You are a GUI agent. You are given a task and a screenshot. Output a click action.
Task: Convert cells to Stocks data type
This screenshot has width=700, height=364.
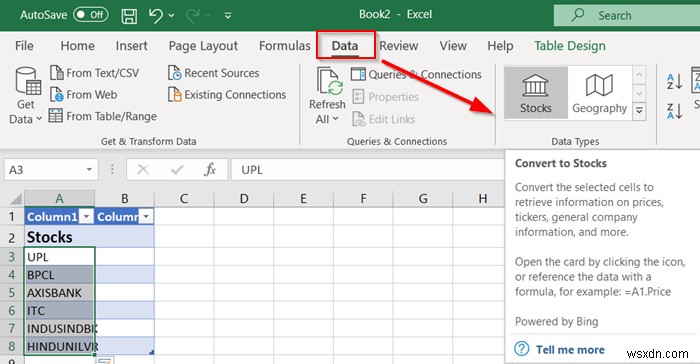tap(536, 93)
